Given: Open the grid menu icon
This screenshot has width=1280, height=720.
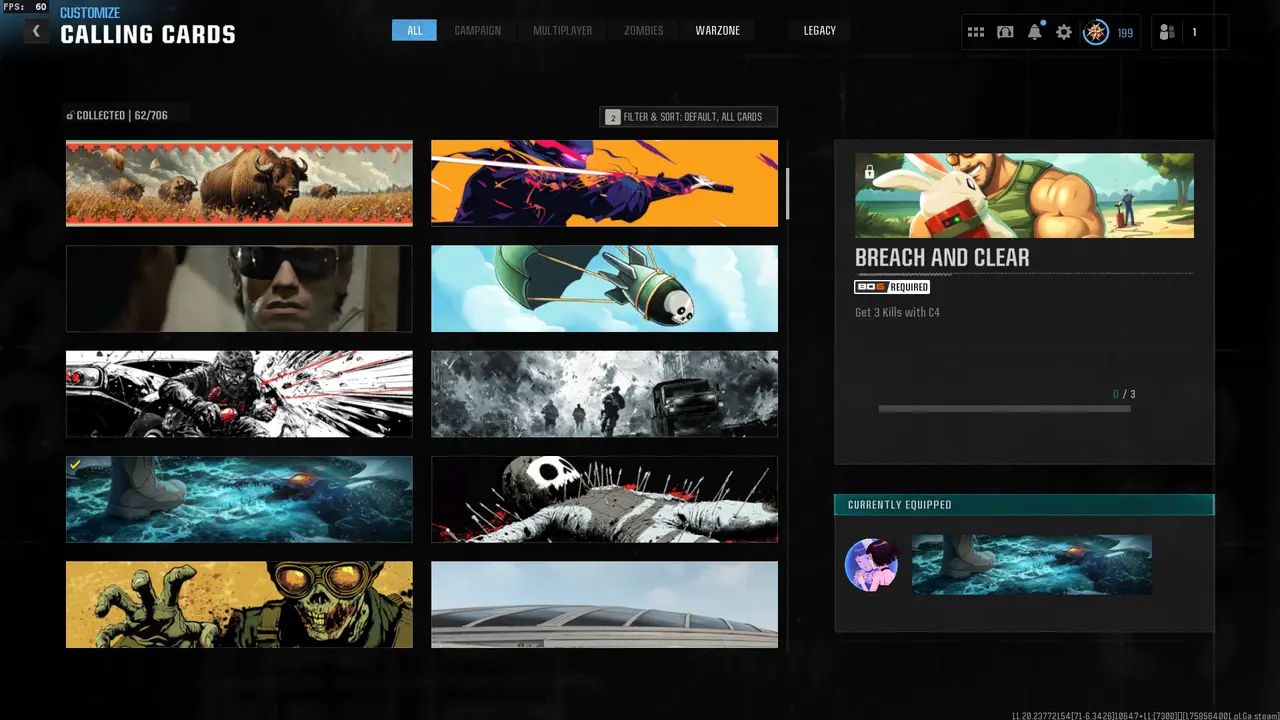Looking at the screenshot, I should pyautogui.click(x=976, y=32).
